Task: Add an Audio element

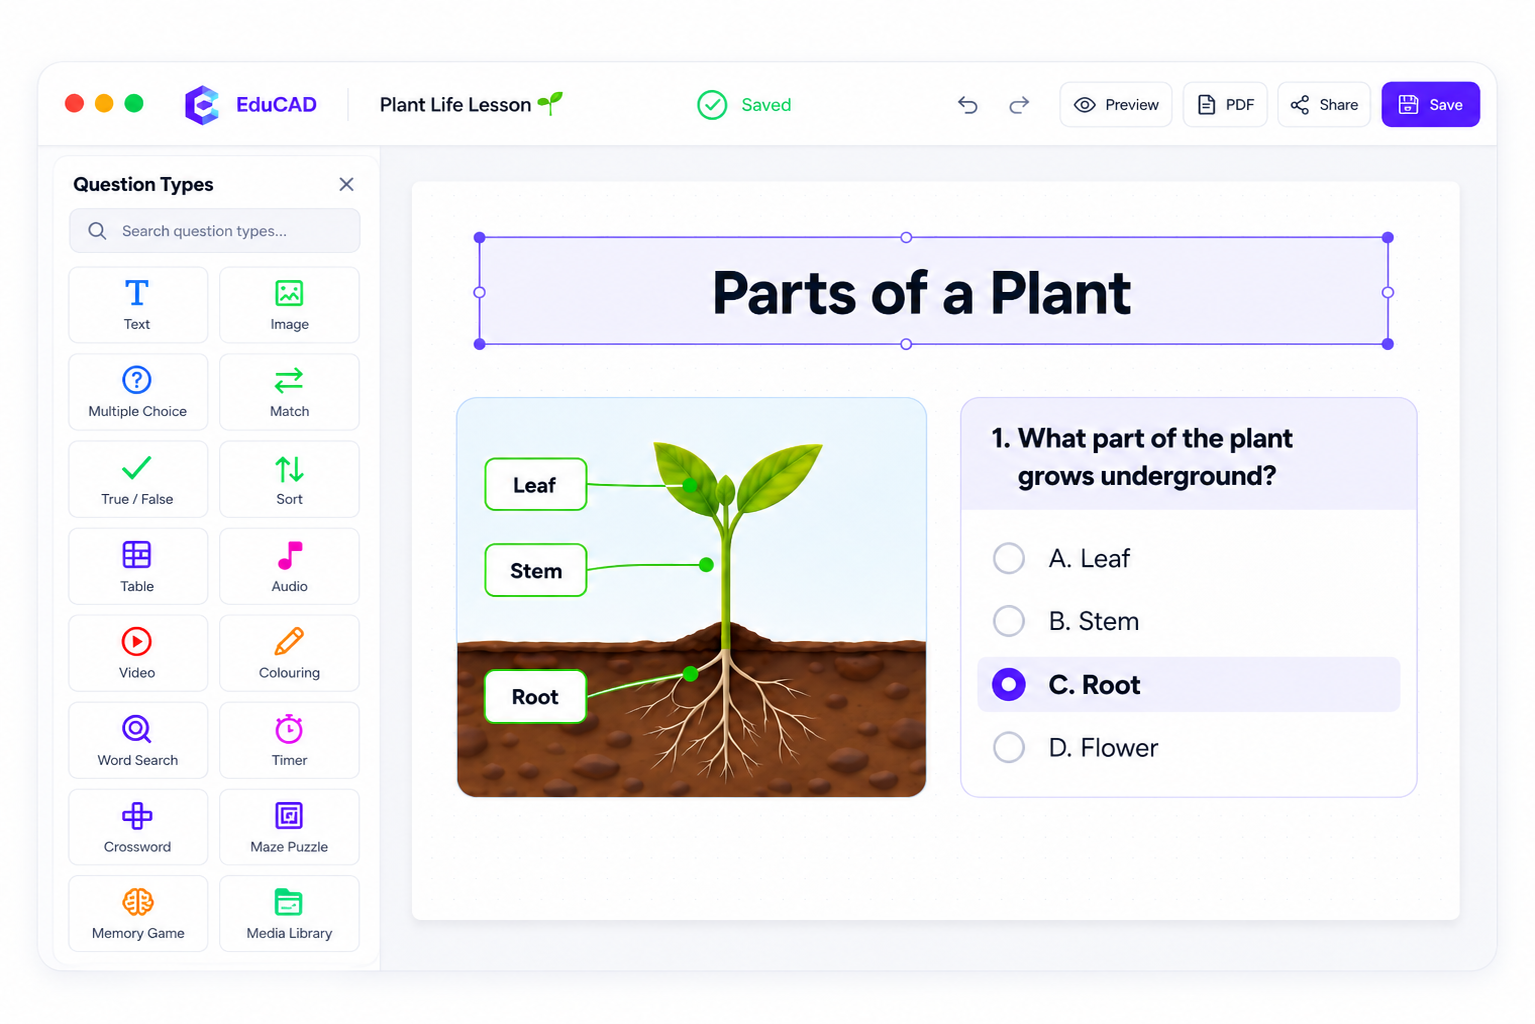Action: pos(289,566)
